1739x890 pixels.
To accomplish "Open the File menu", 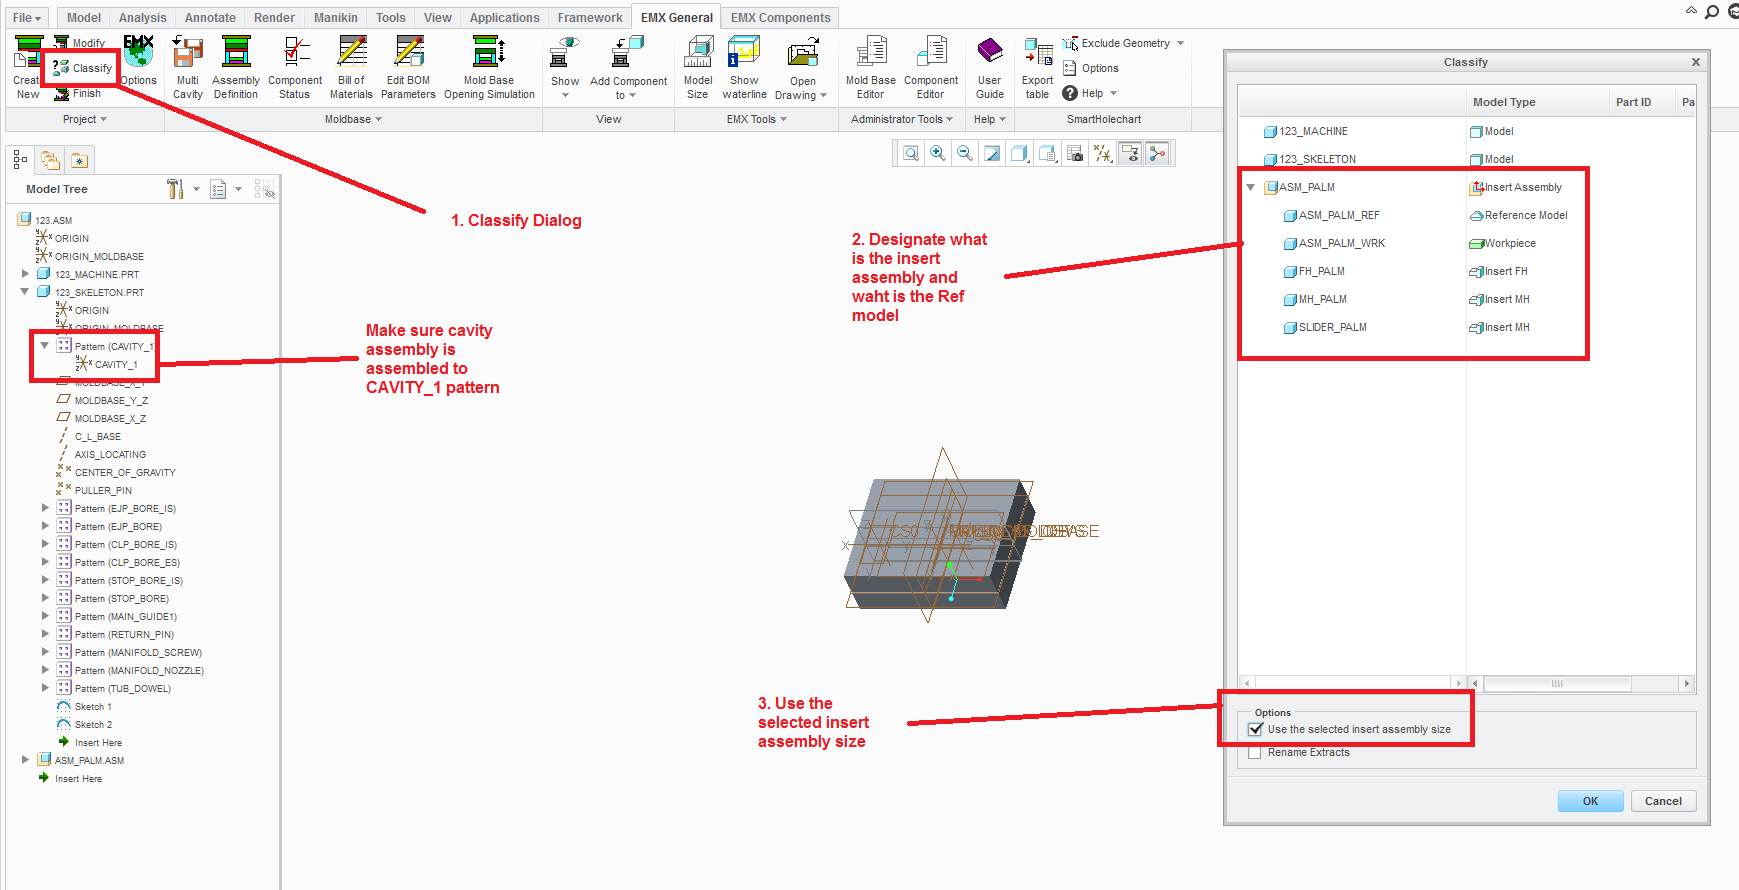I will pos(26,18).
